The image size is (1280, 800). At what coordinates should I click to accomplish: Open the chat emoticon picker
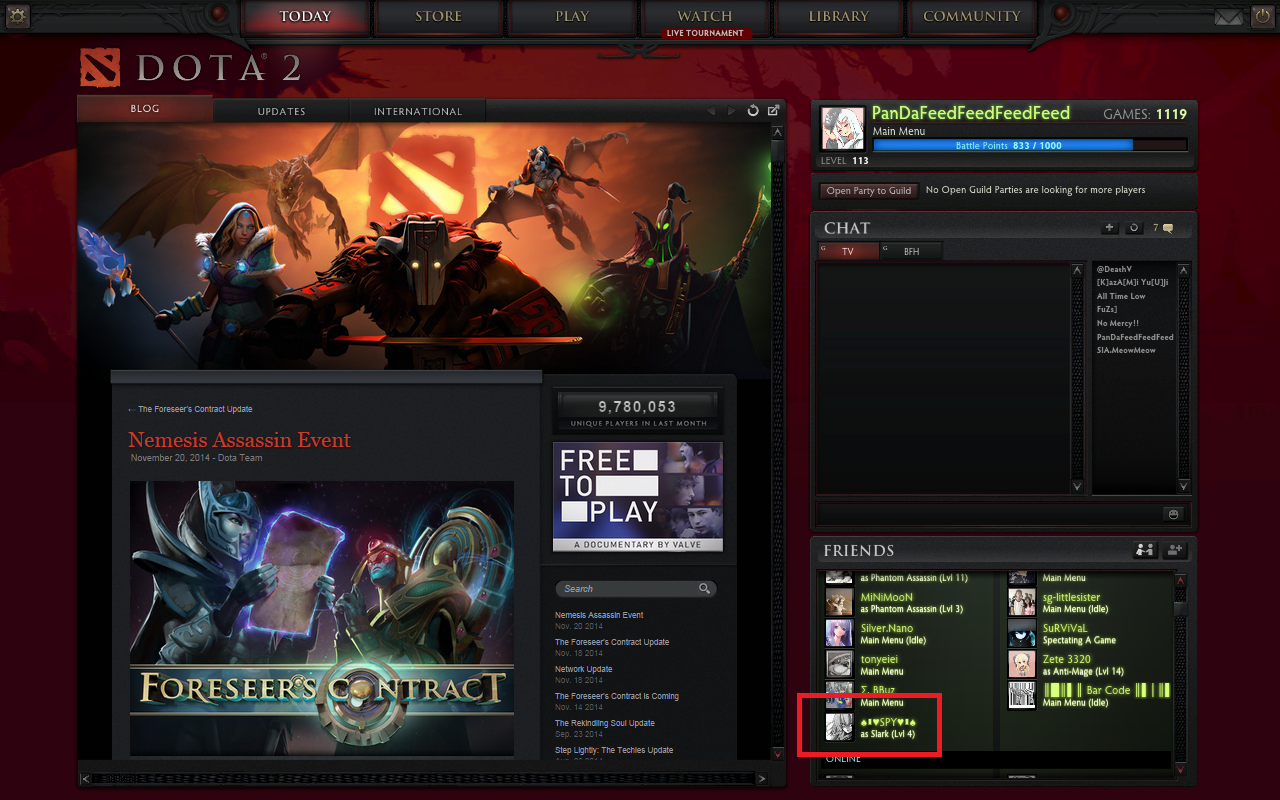(x=1173, y=514)
